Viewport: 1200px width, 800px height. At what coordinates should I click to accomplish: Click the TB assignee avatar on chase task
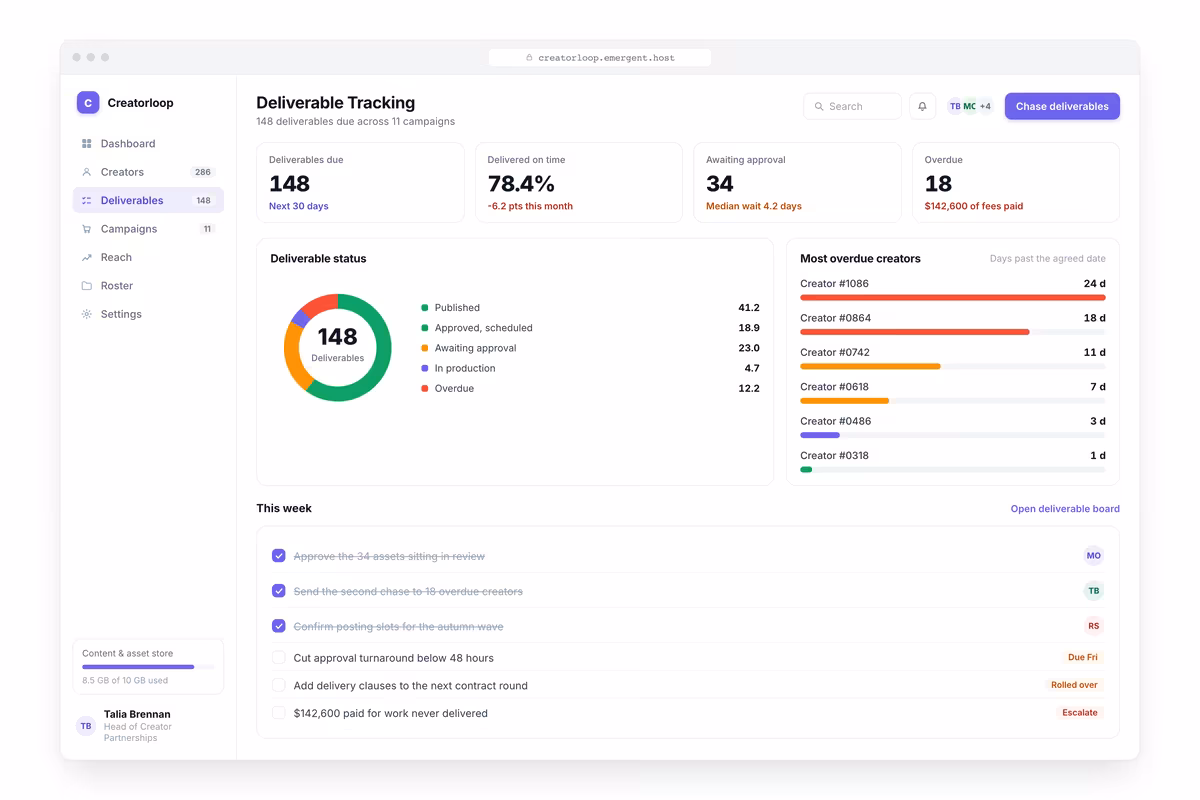click(1094, 591)
